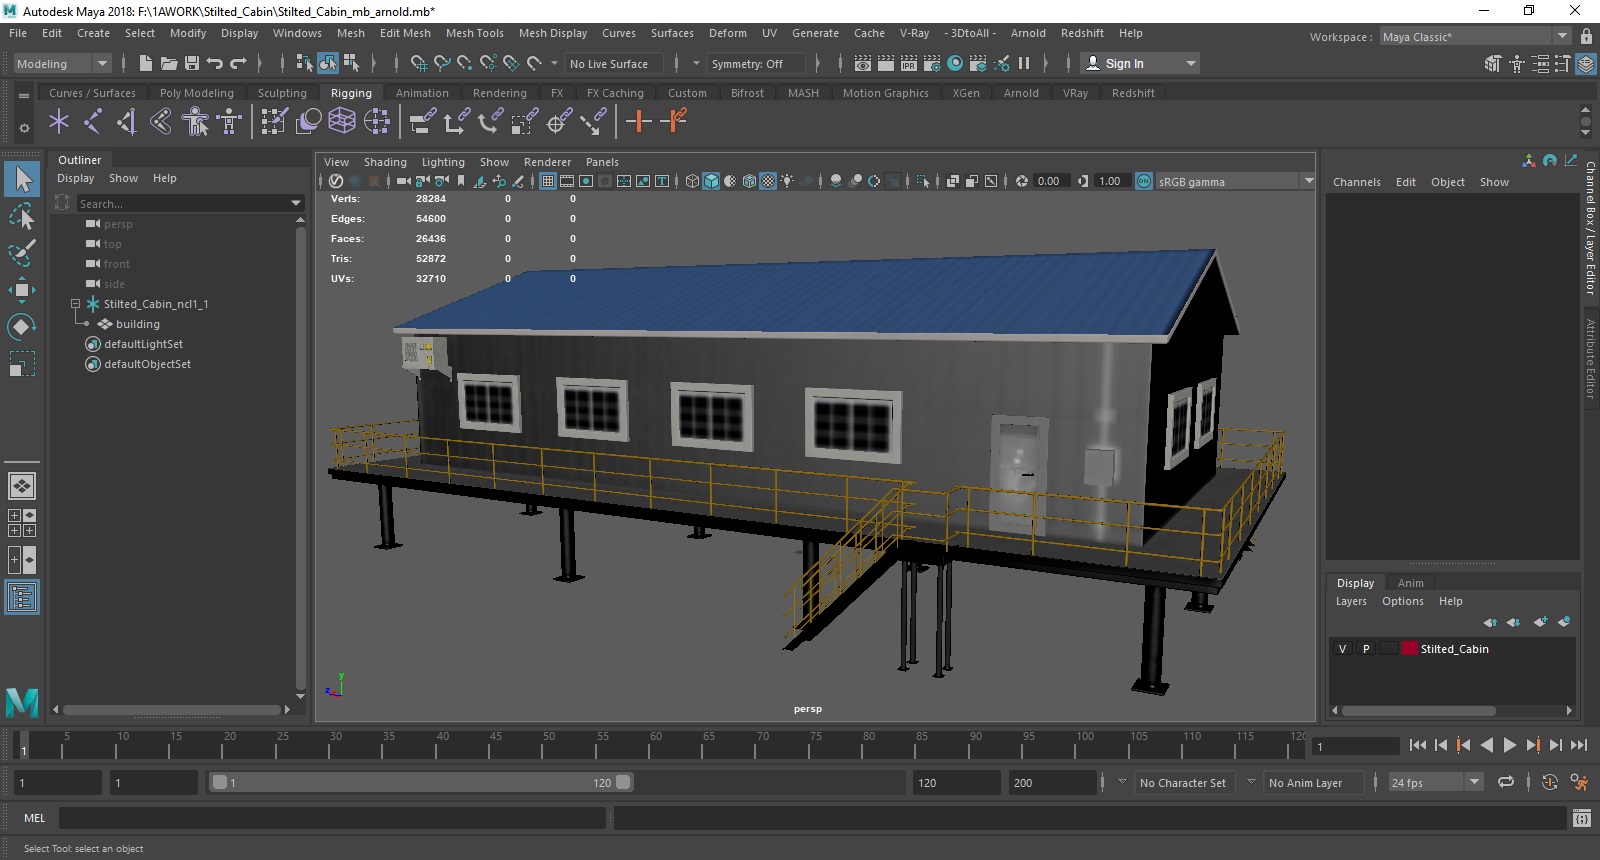The height and width of the screenshot is (860, 1600).
Task: Click the play backwards button
Action: coord(1487,745)
